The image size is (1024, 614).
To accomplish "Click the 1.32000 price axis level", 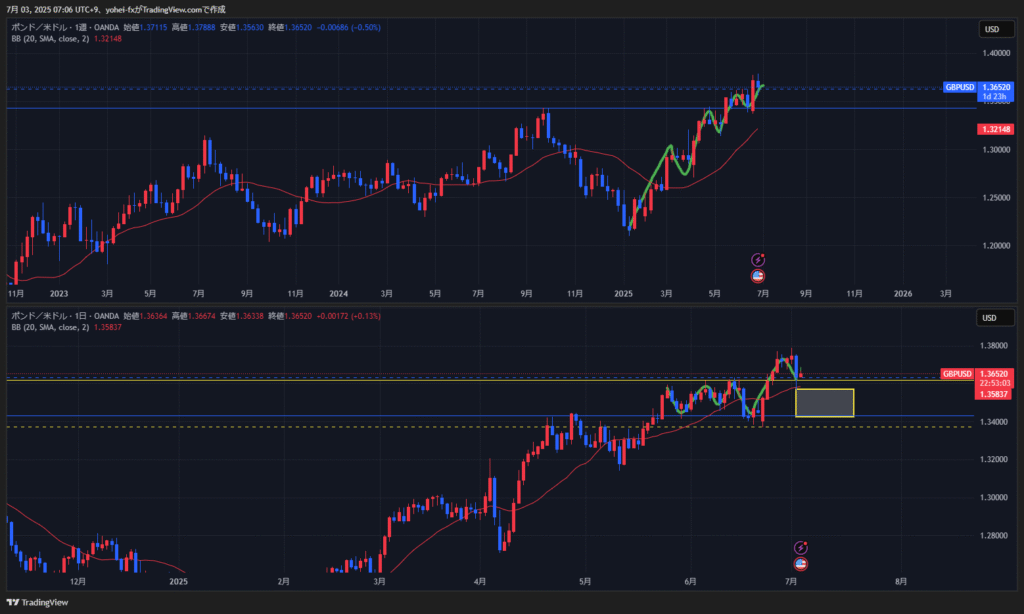I will point(993,459).
